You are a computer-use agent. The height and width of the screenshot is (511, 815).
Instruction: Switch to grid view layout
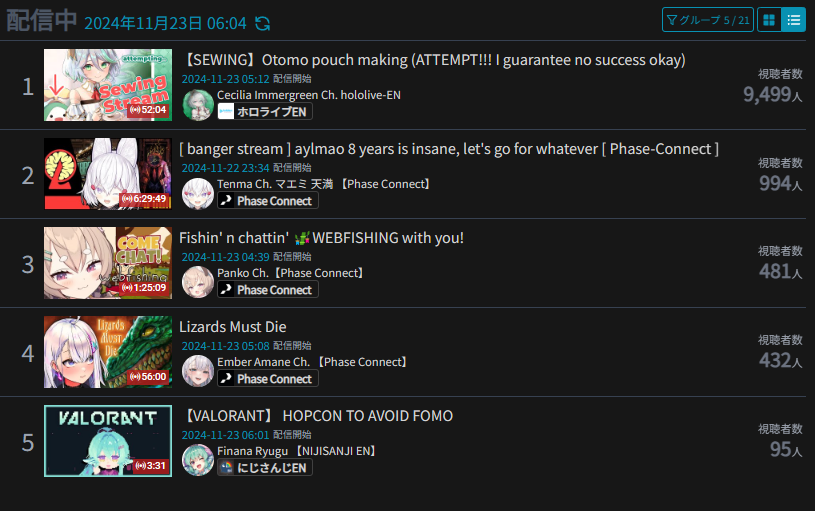769,20
